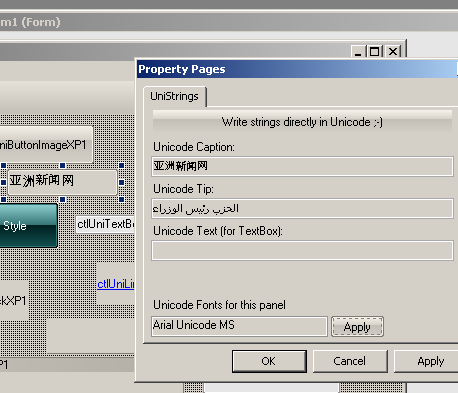Viewport: 458px width, 393px height.
Task: Maximize the form designer window
Action: [x=374, y=52]
